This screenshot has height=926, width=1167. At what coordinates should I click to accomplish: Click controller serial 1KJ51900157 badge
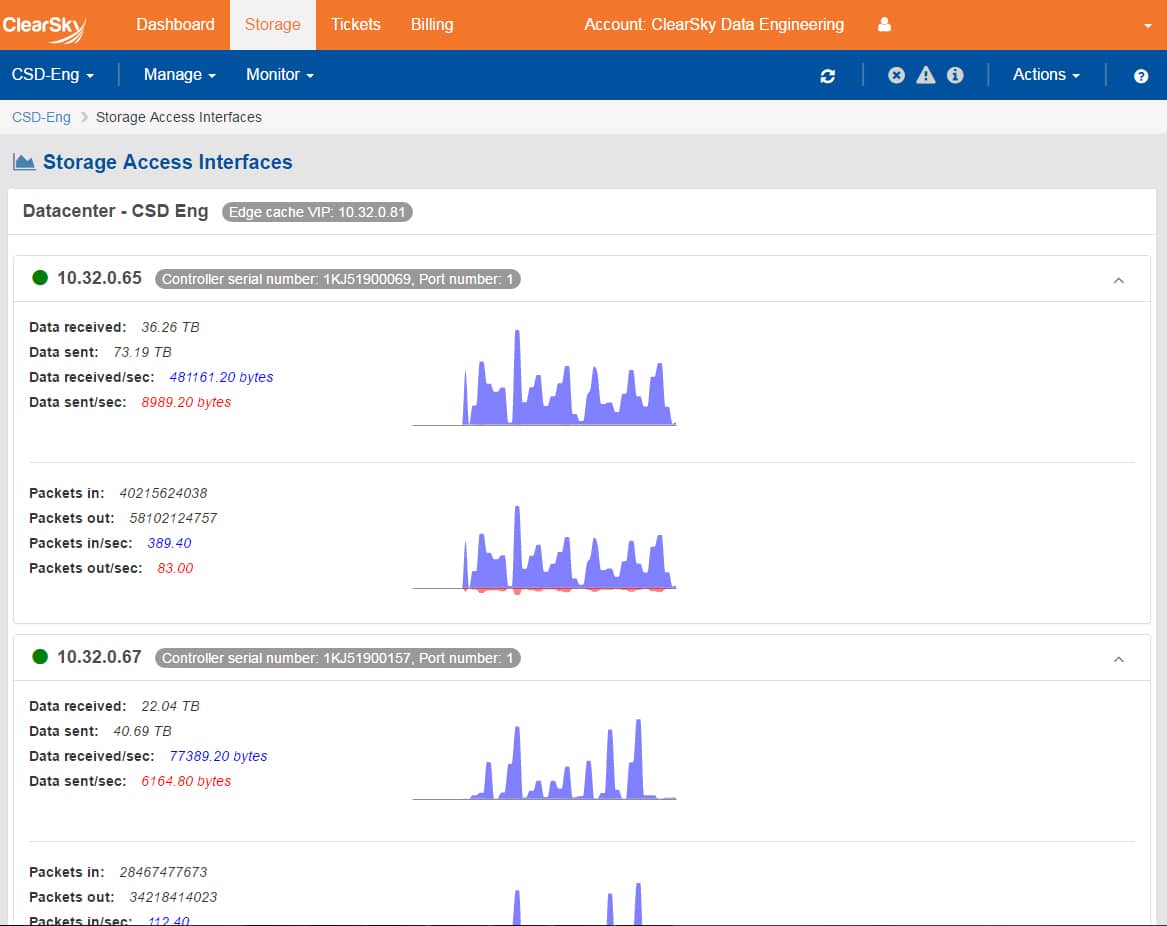pyautogui.click(x=337, y=658)
